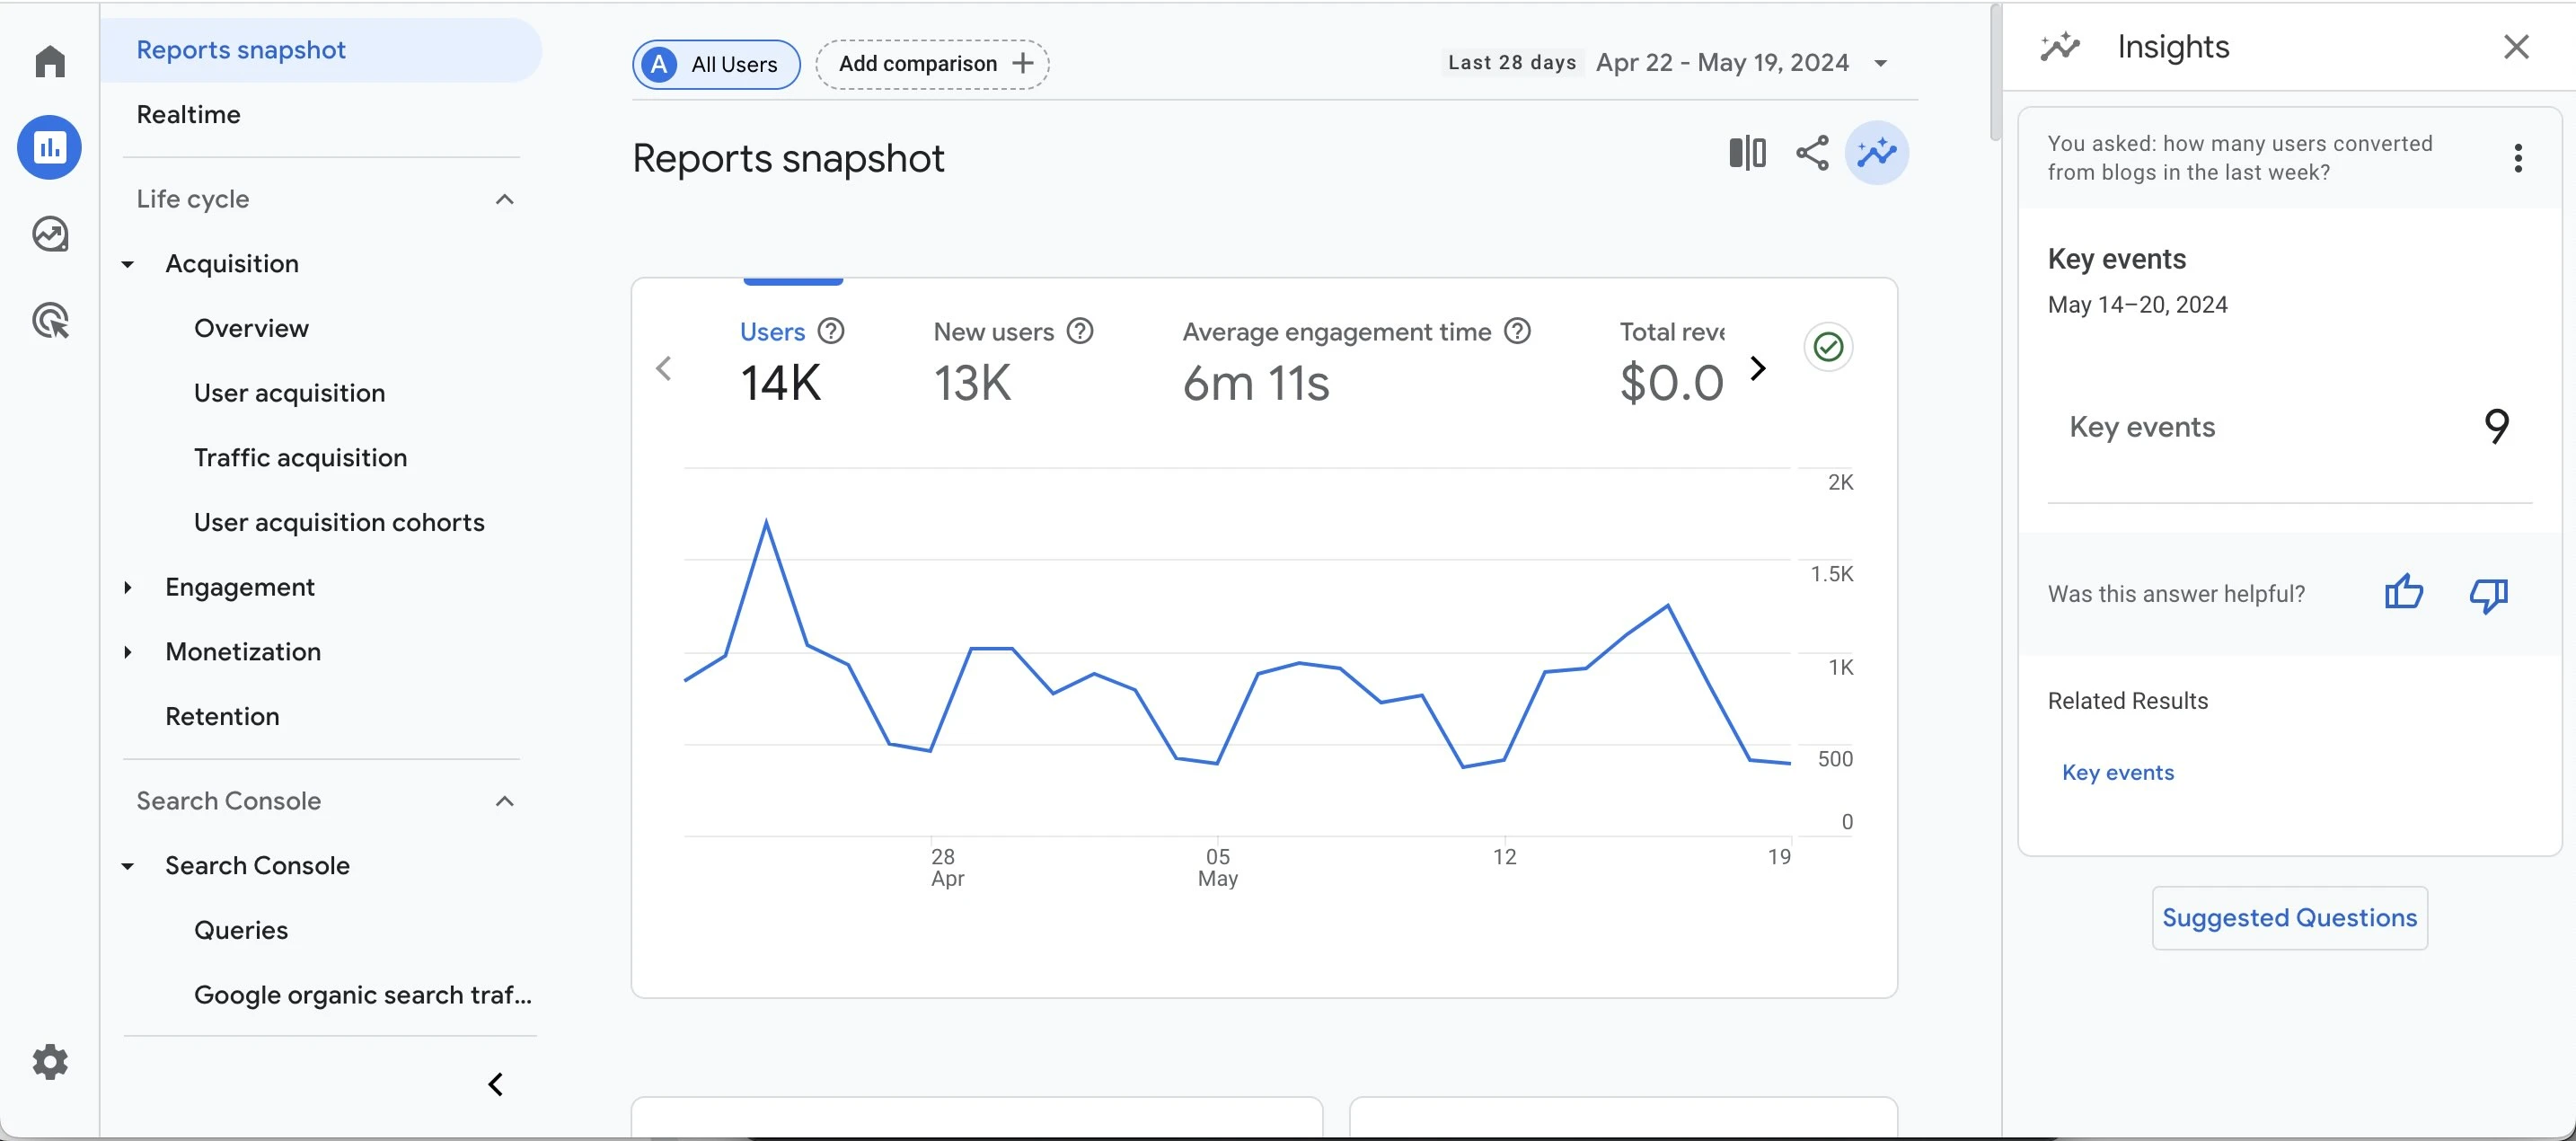The image size is (2576, 1141).
Task: Expand the Monetization section
Action: (x=127, y=652)
